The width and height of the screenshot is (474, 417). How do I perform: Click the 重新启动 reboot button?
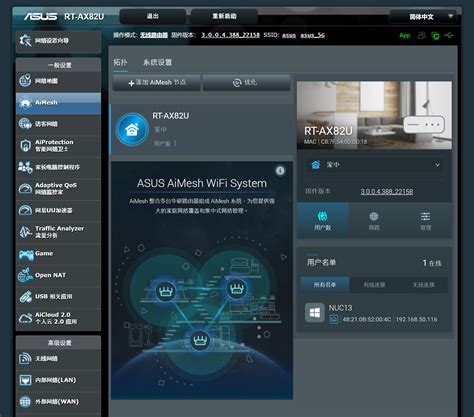[224, 16]
